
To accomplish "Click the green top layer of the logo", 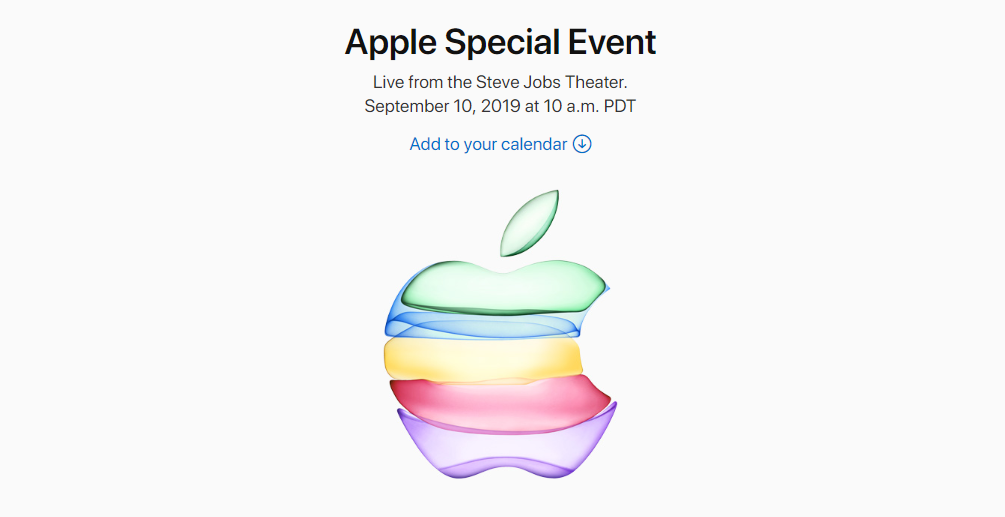I will coord(503,288).
